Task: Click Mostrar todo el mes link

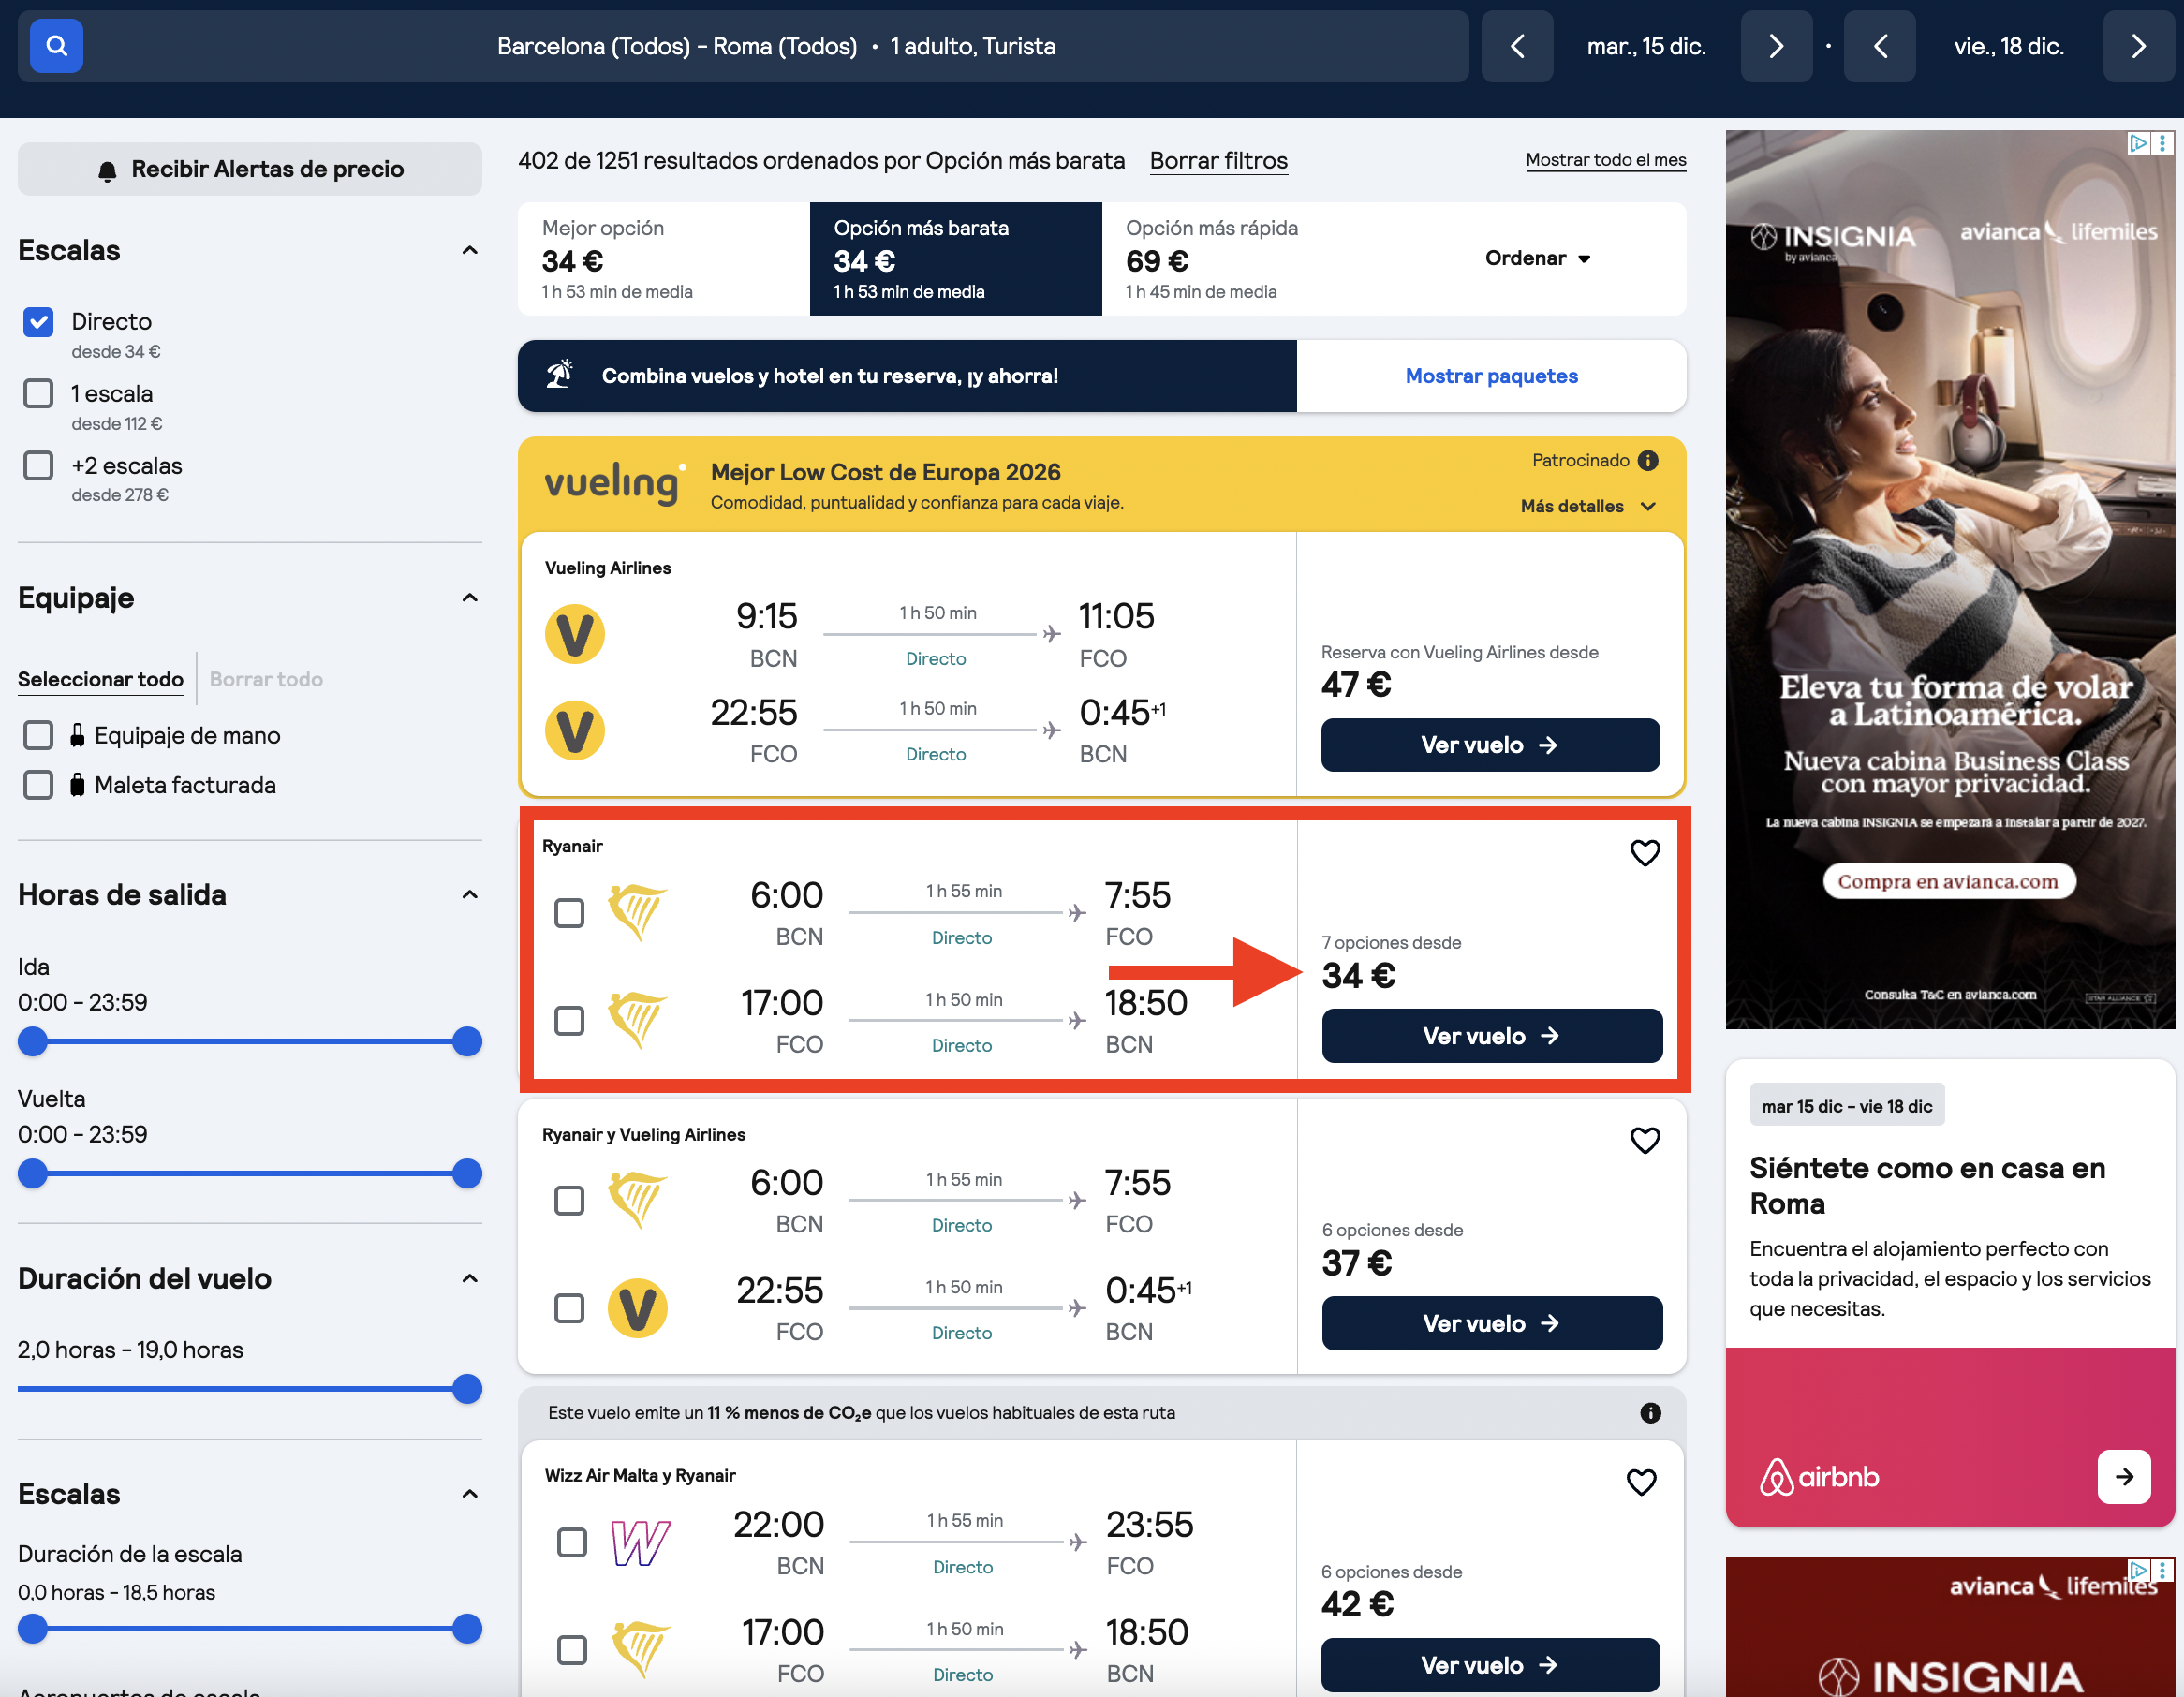Action: (x=1605, y=160)
